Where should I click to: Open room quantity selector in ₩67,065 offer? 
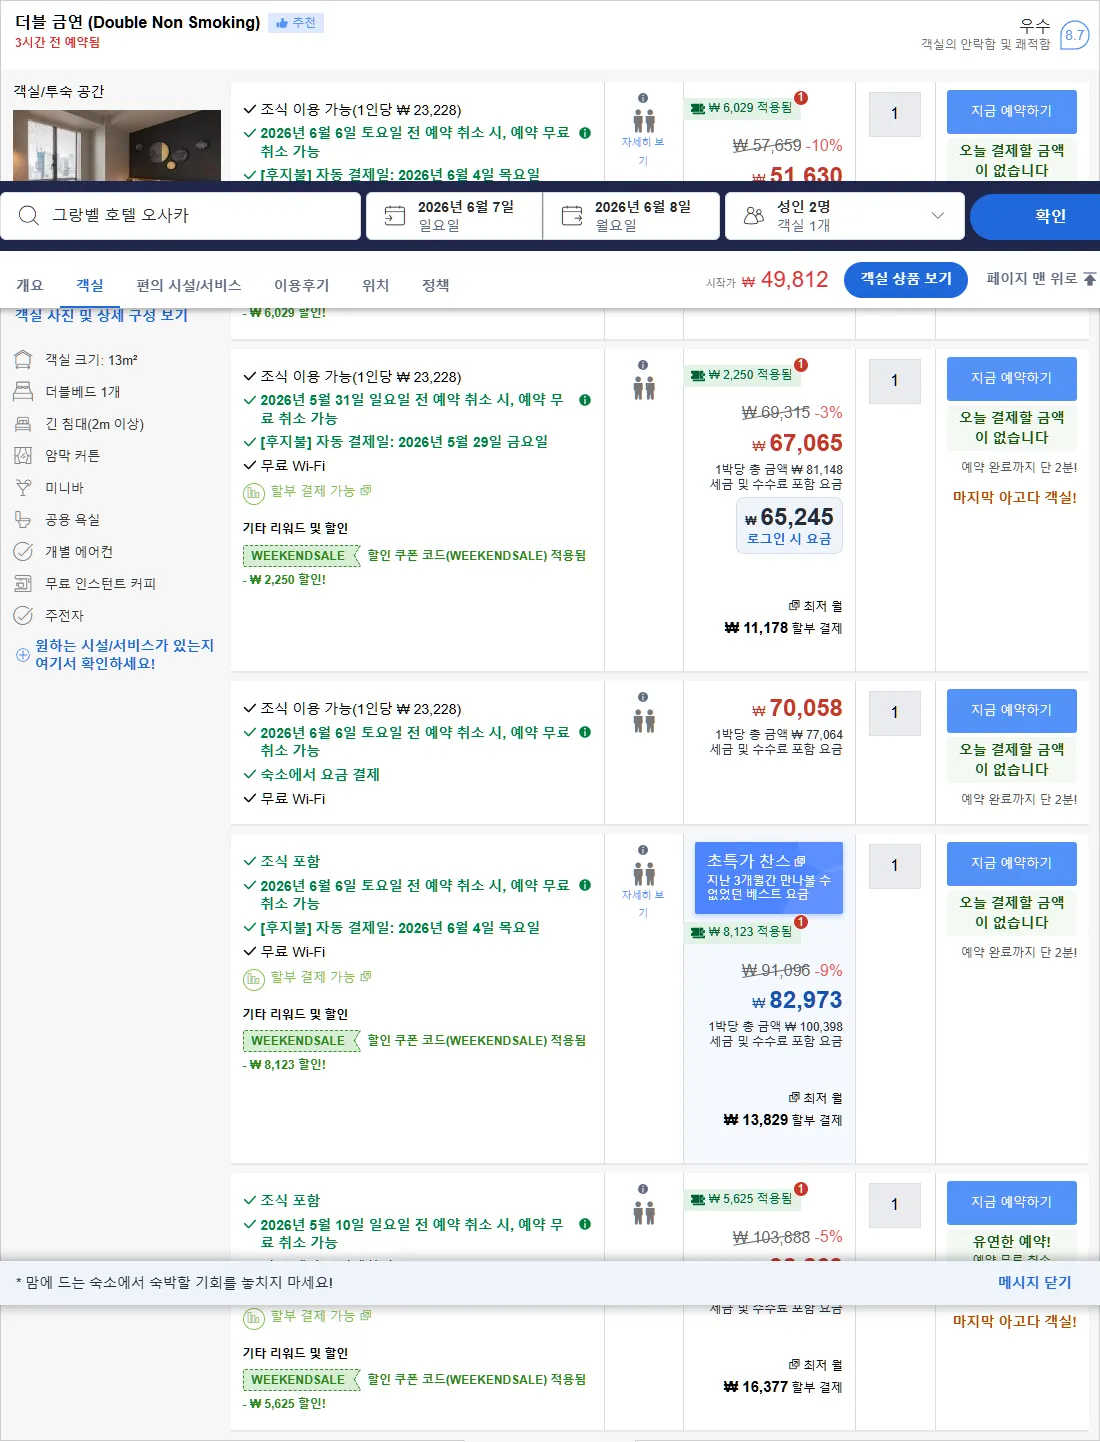895,381
